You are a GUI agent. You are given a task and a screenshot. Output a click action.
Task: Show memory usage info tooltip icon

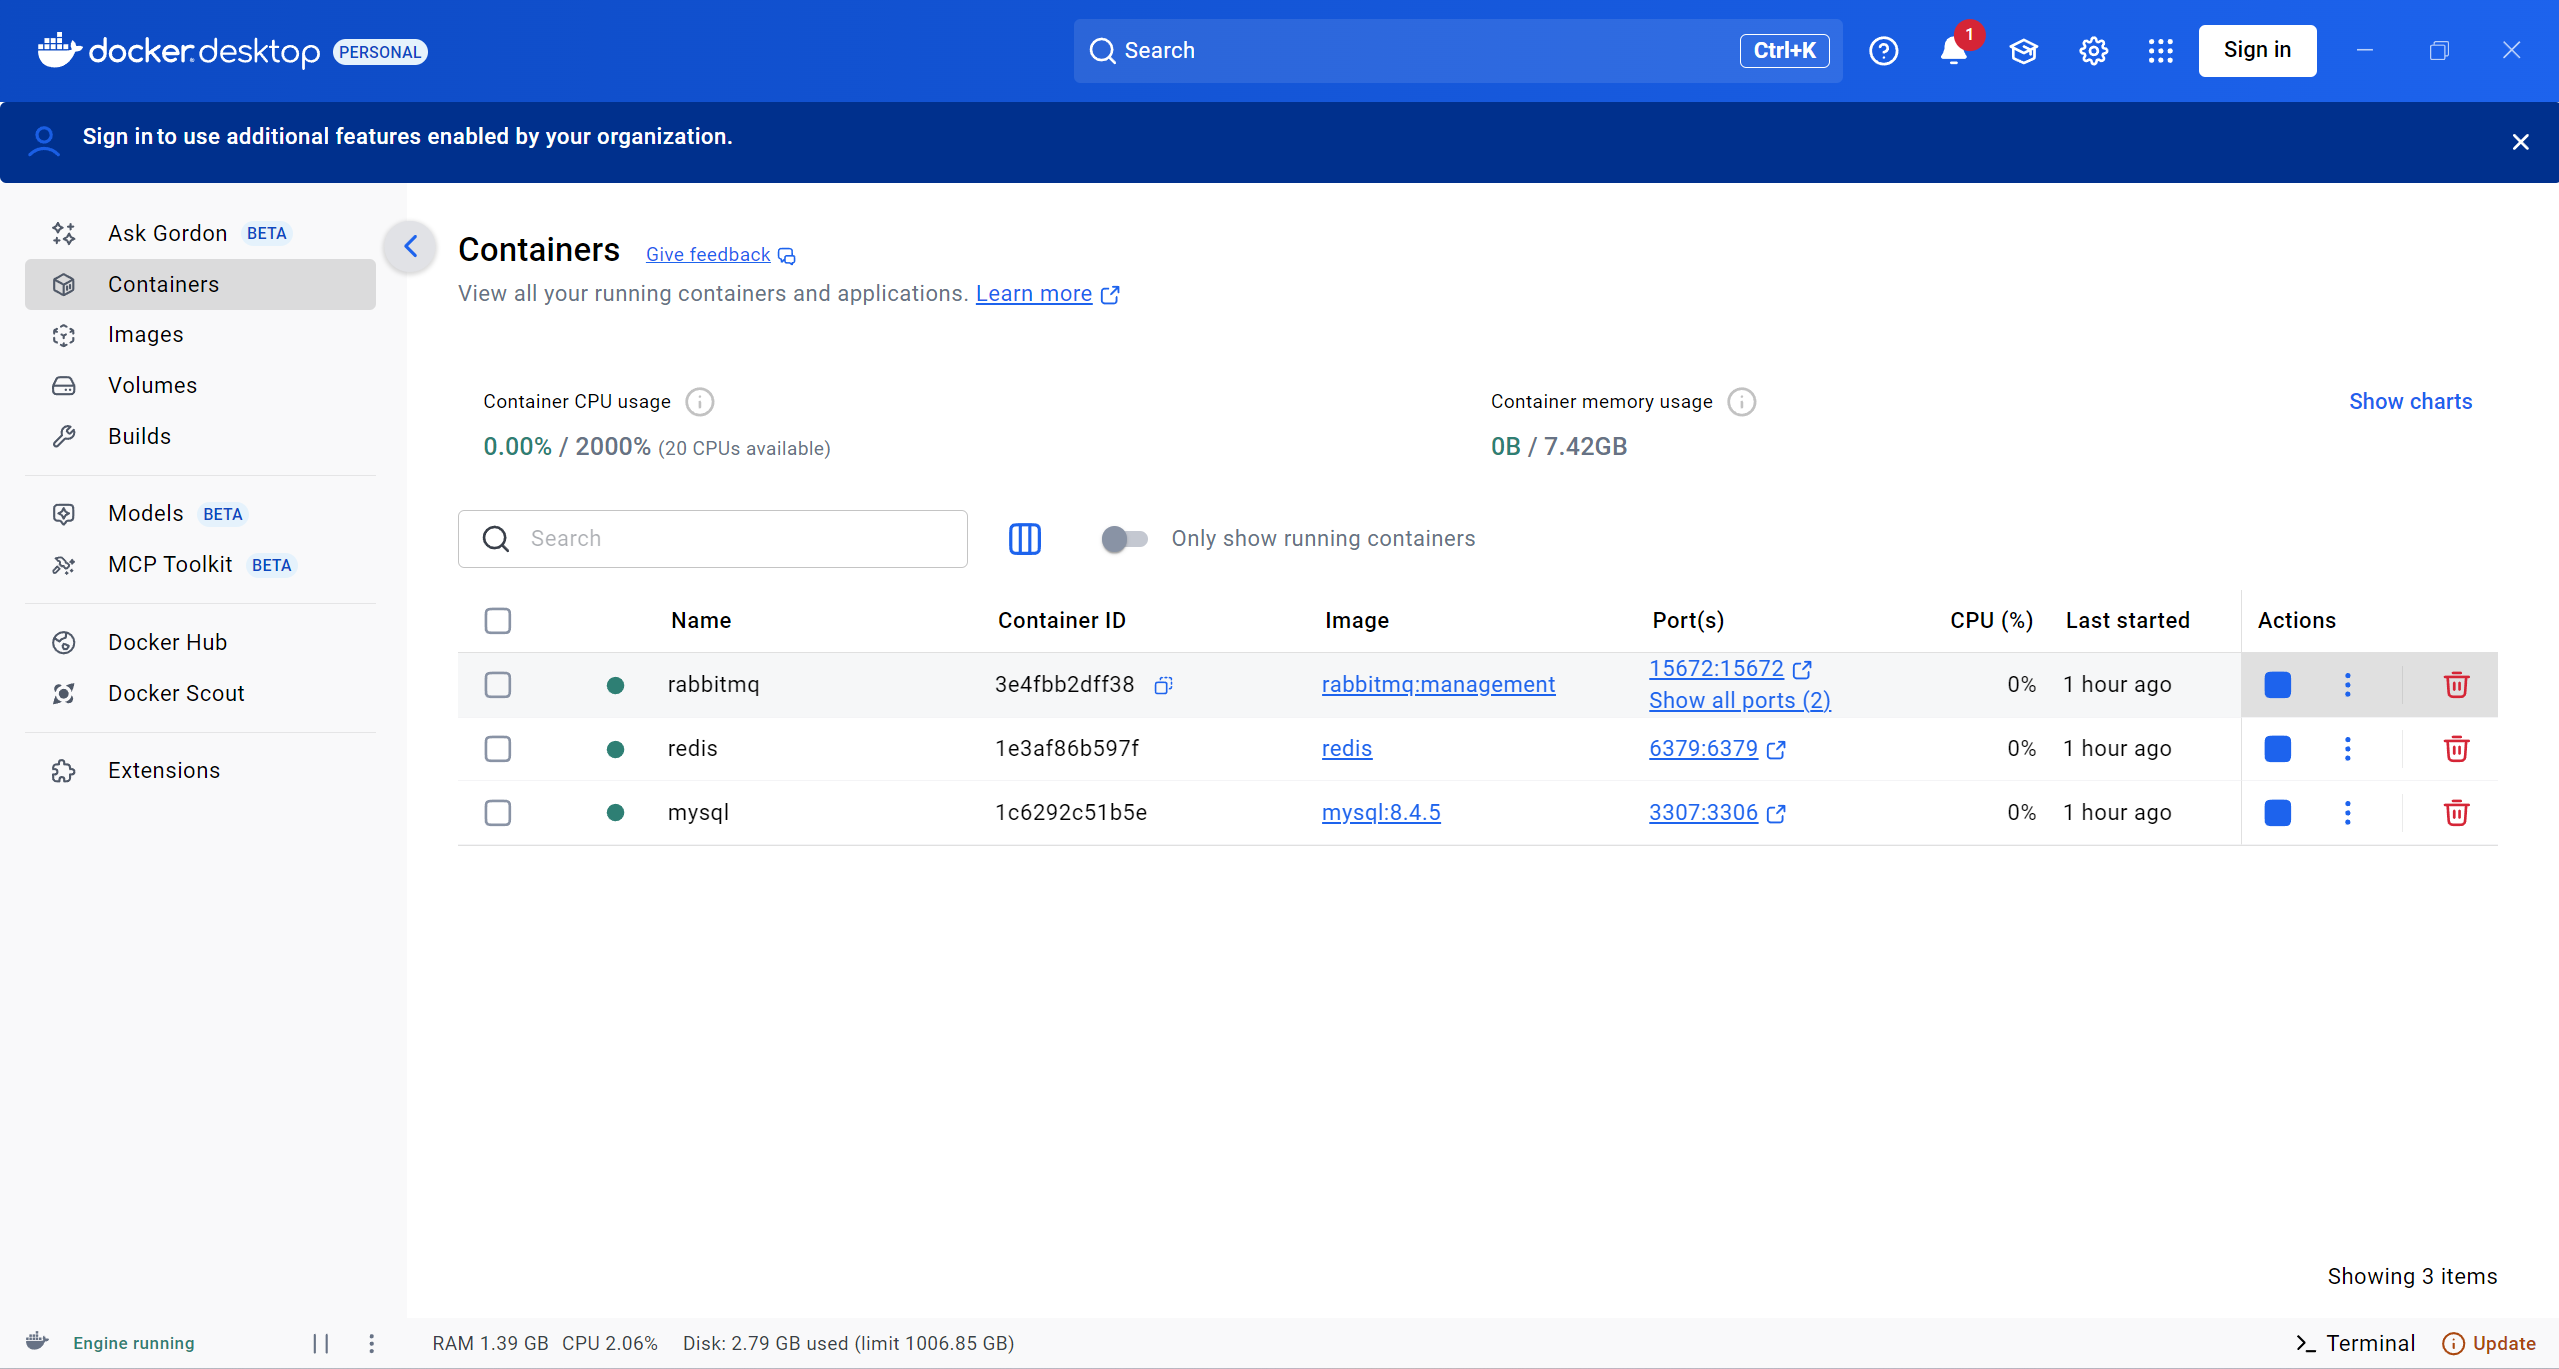click(x=1741, y=402)
